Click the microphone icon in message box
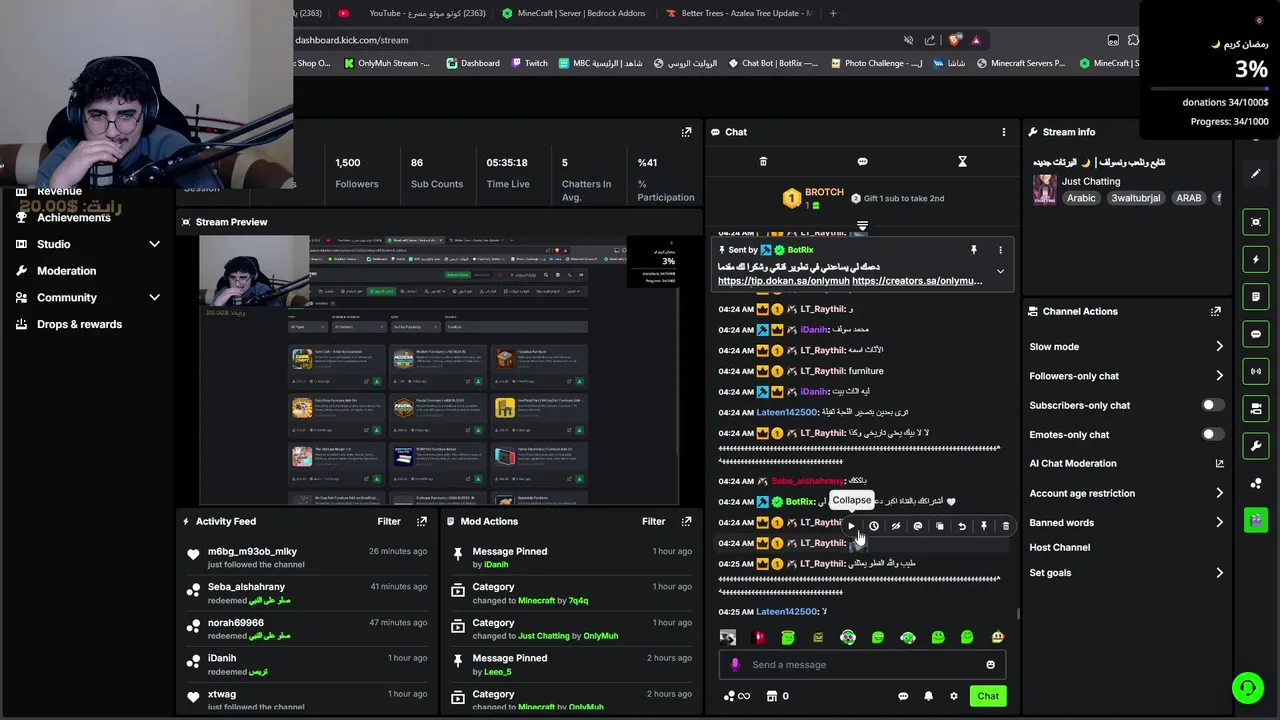The height and width of the screenshot is (720, 1280). click(735, 664)
